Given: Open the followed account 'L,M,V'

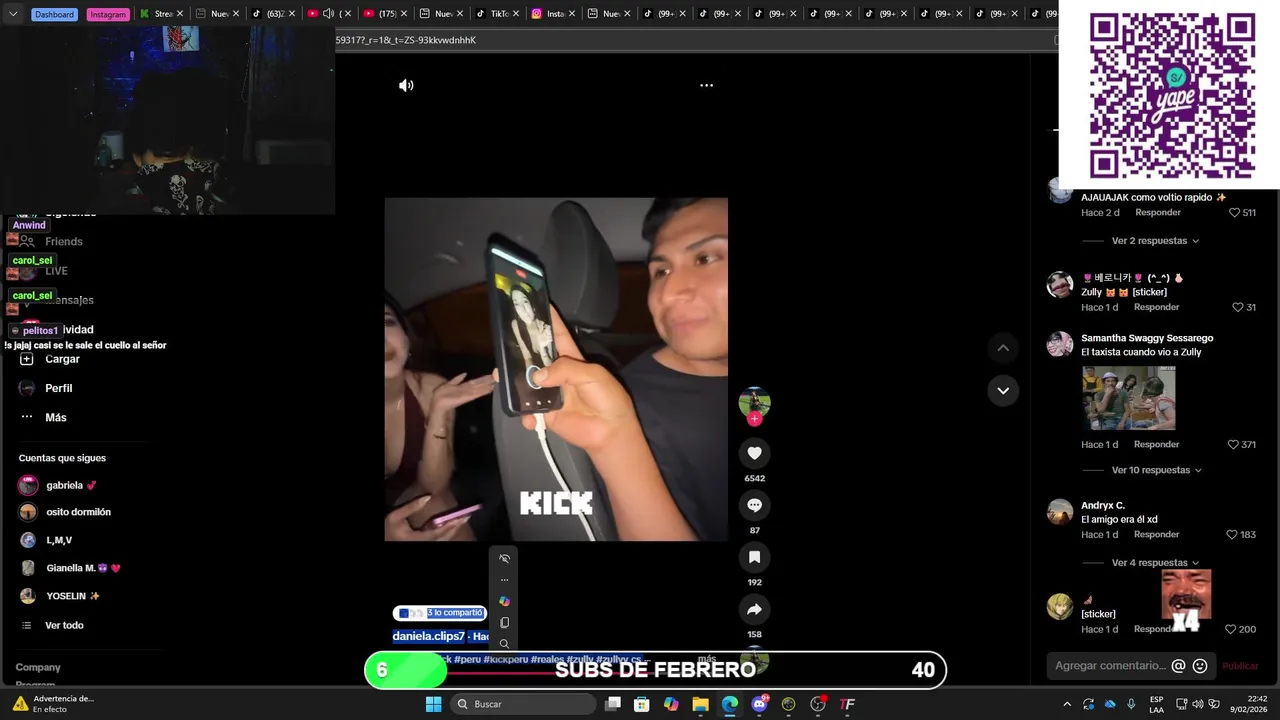Looking at the screenshot, I should point(46,540).
